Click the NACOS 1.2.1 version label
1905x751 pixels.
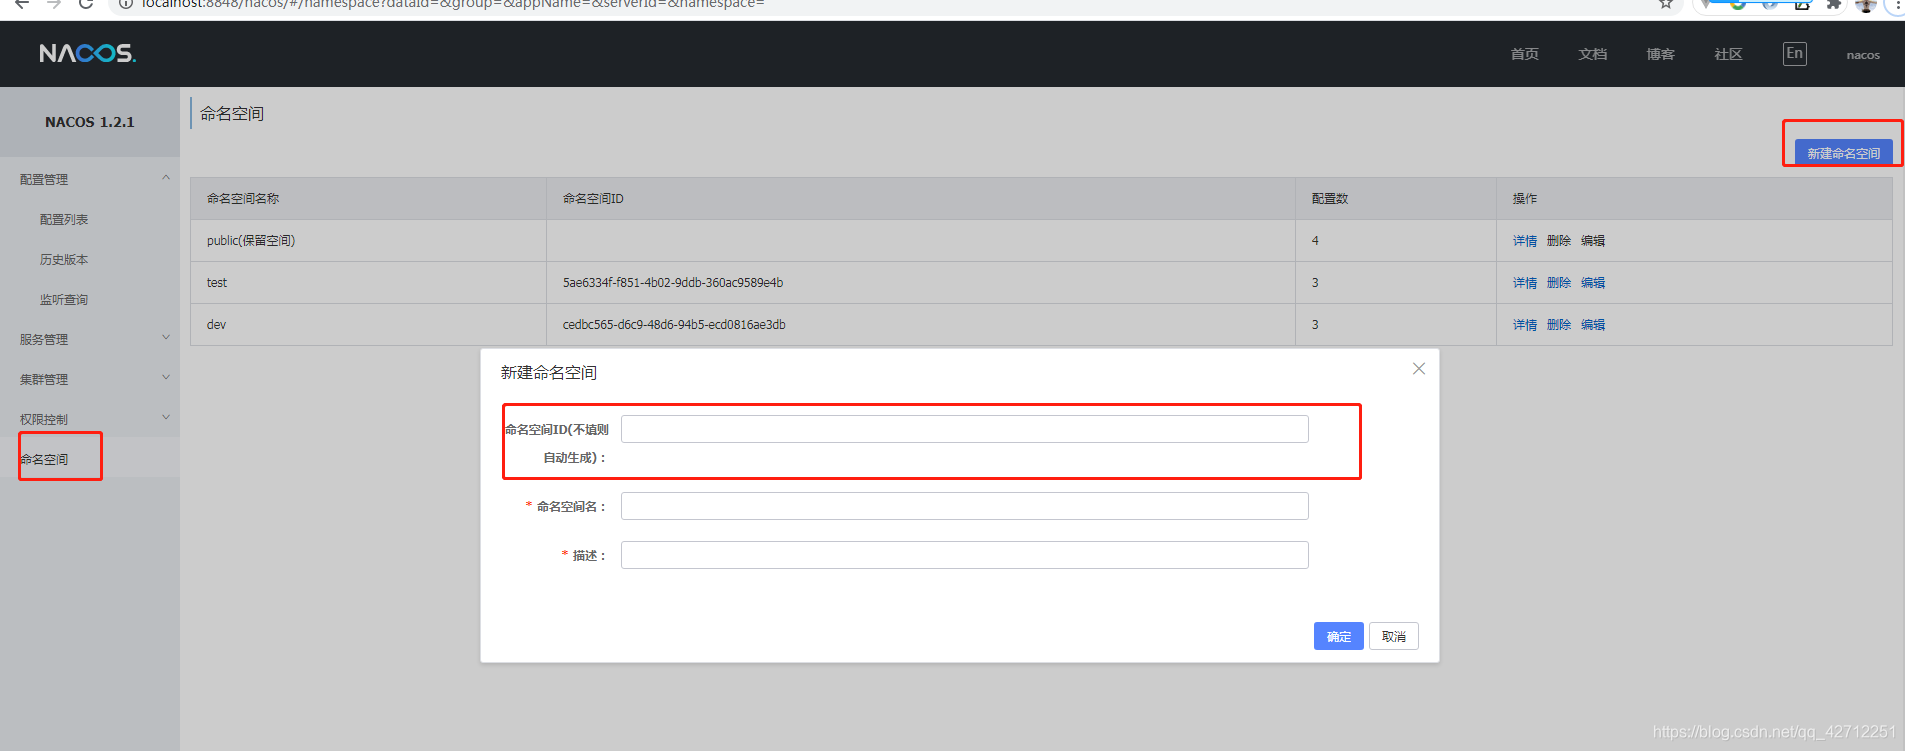[89, 122]
